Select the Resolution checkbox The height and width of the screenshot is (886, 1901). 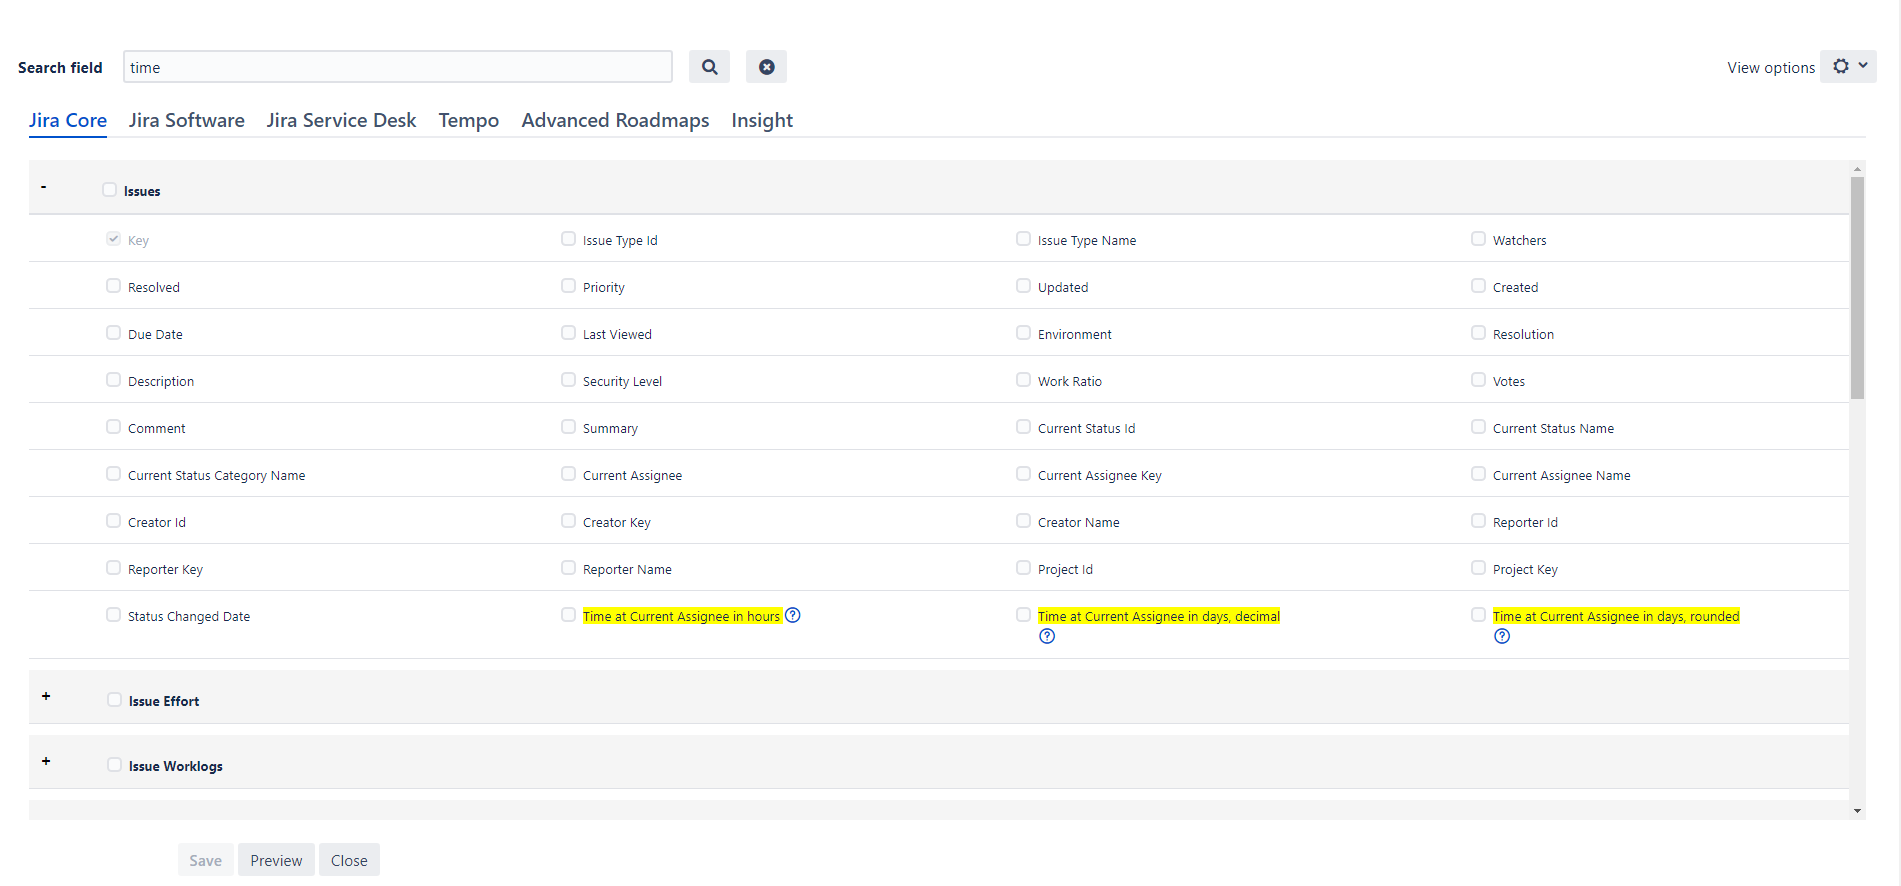1479,332
